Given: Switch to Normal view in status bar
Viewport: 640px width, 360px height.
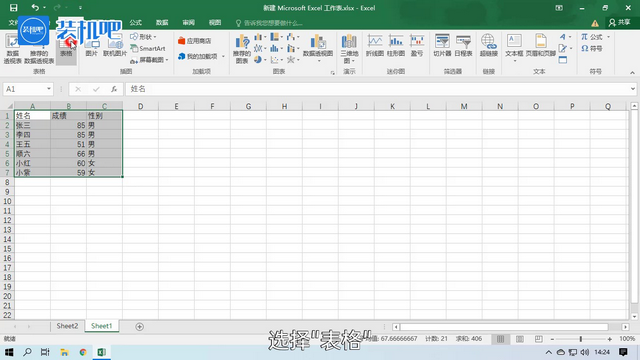Looking at the screenshot, I should pos(500,339).
